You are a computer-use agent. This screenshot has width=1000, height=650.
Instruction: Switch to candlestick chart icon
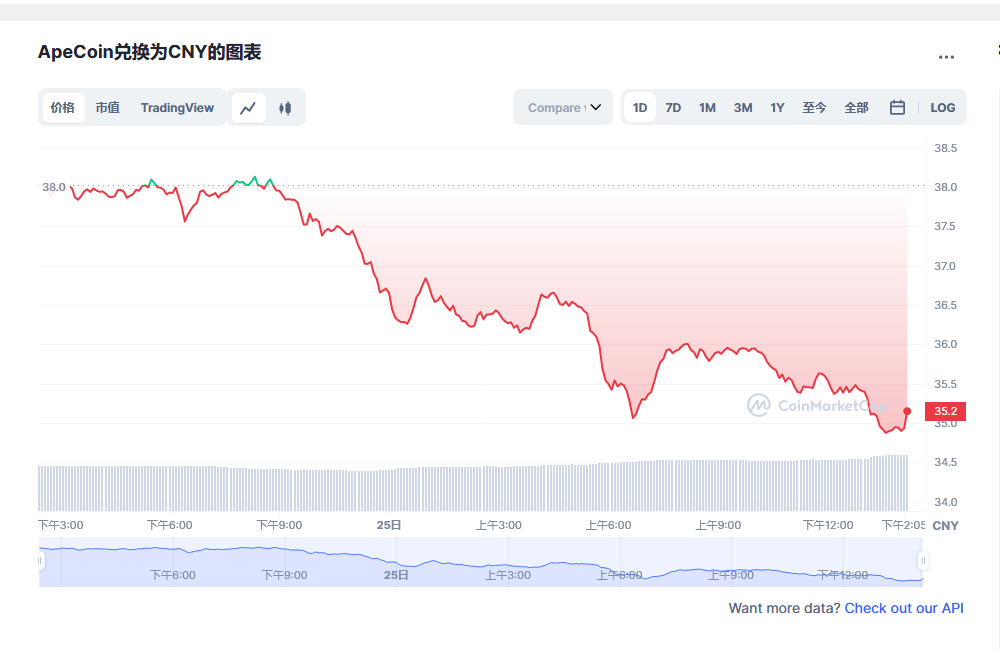(x=285, y=108)
